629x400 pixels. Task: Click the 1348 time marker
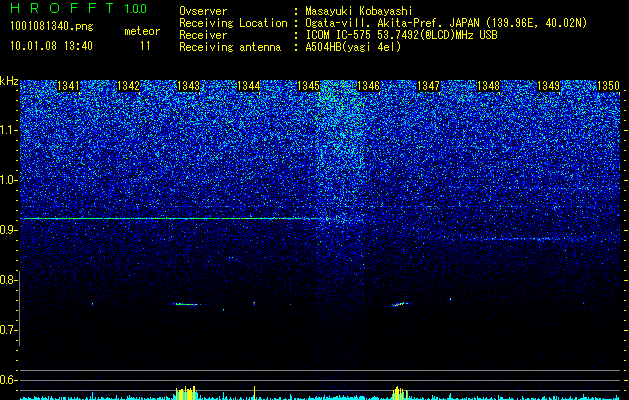pyautogui.click(x=489, y=86)
